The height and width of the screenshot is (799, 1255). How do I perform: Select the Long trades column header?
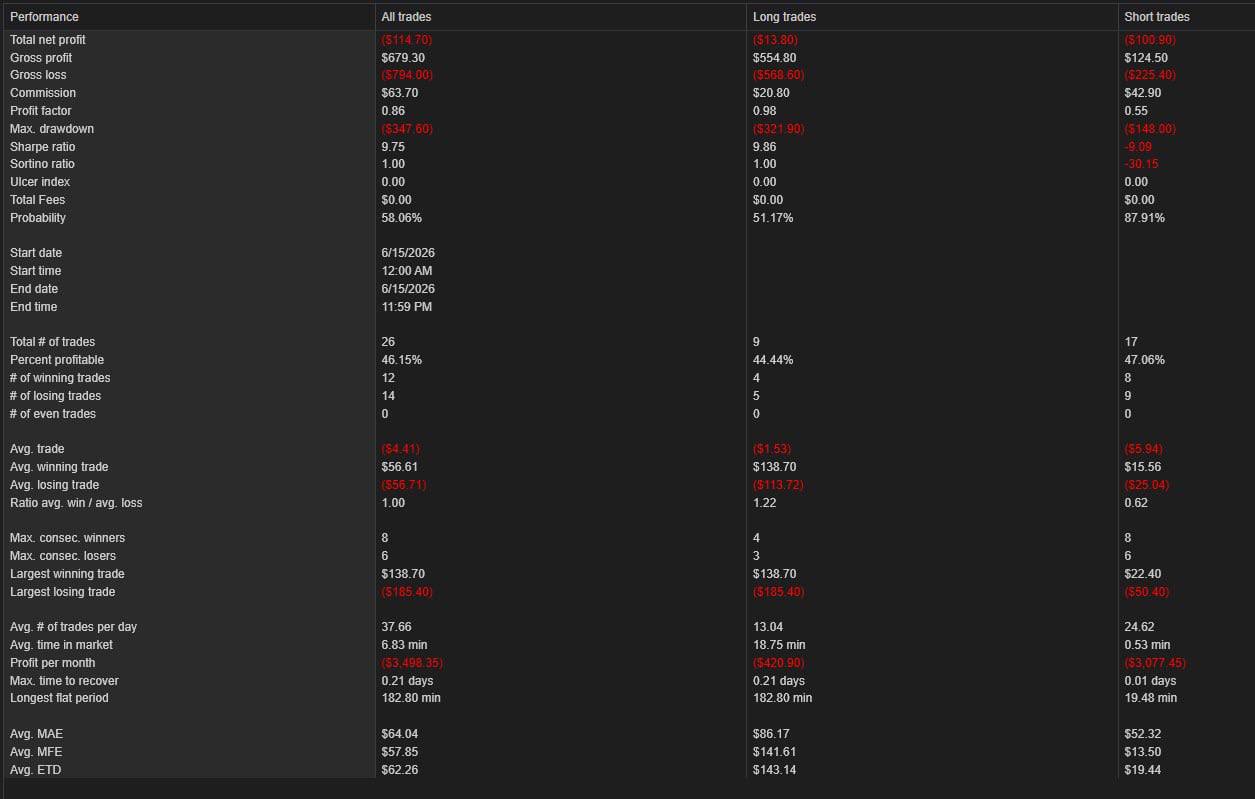[785, 17]
